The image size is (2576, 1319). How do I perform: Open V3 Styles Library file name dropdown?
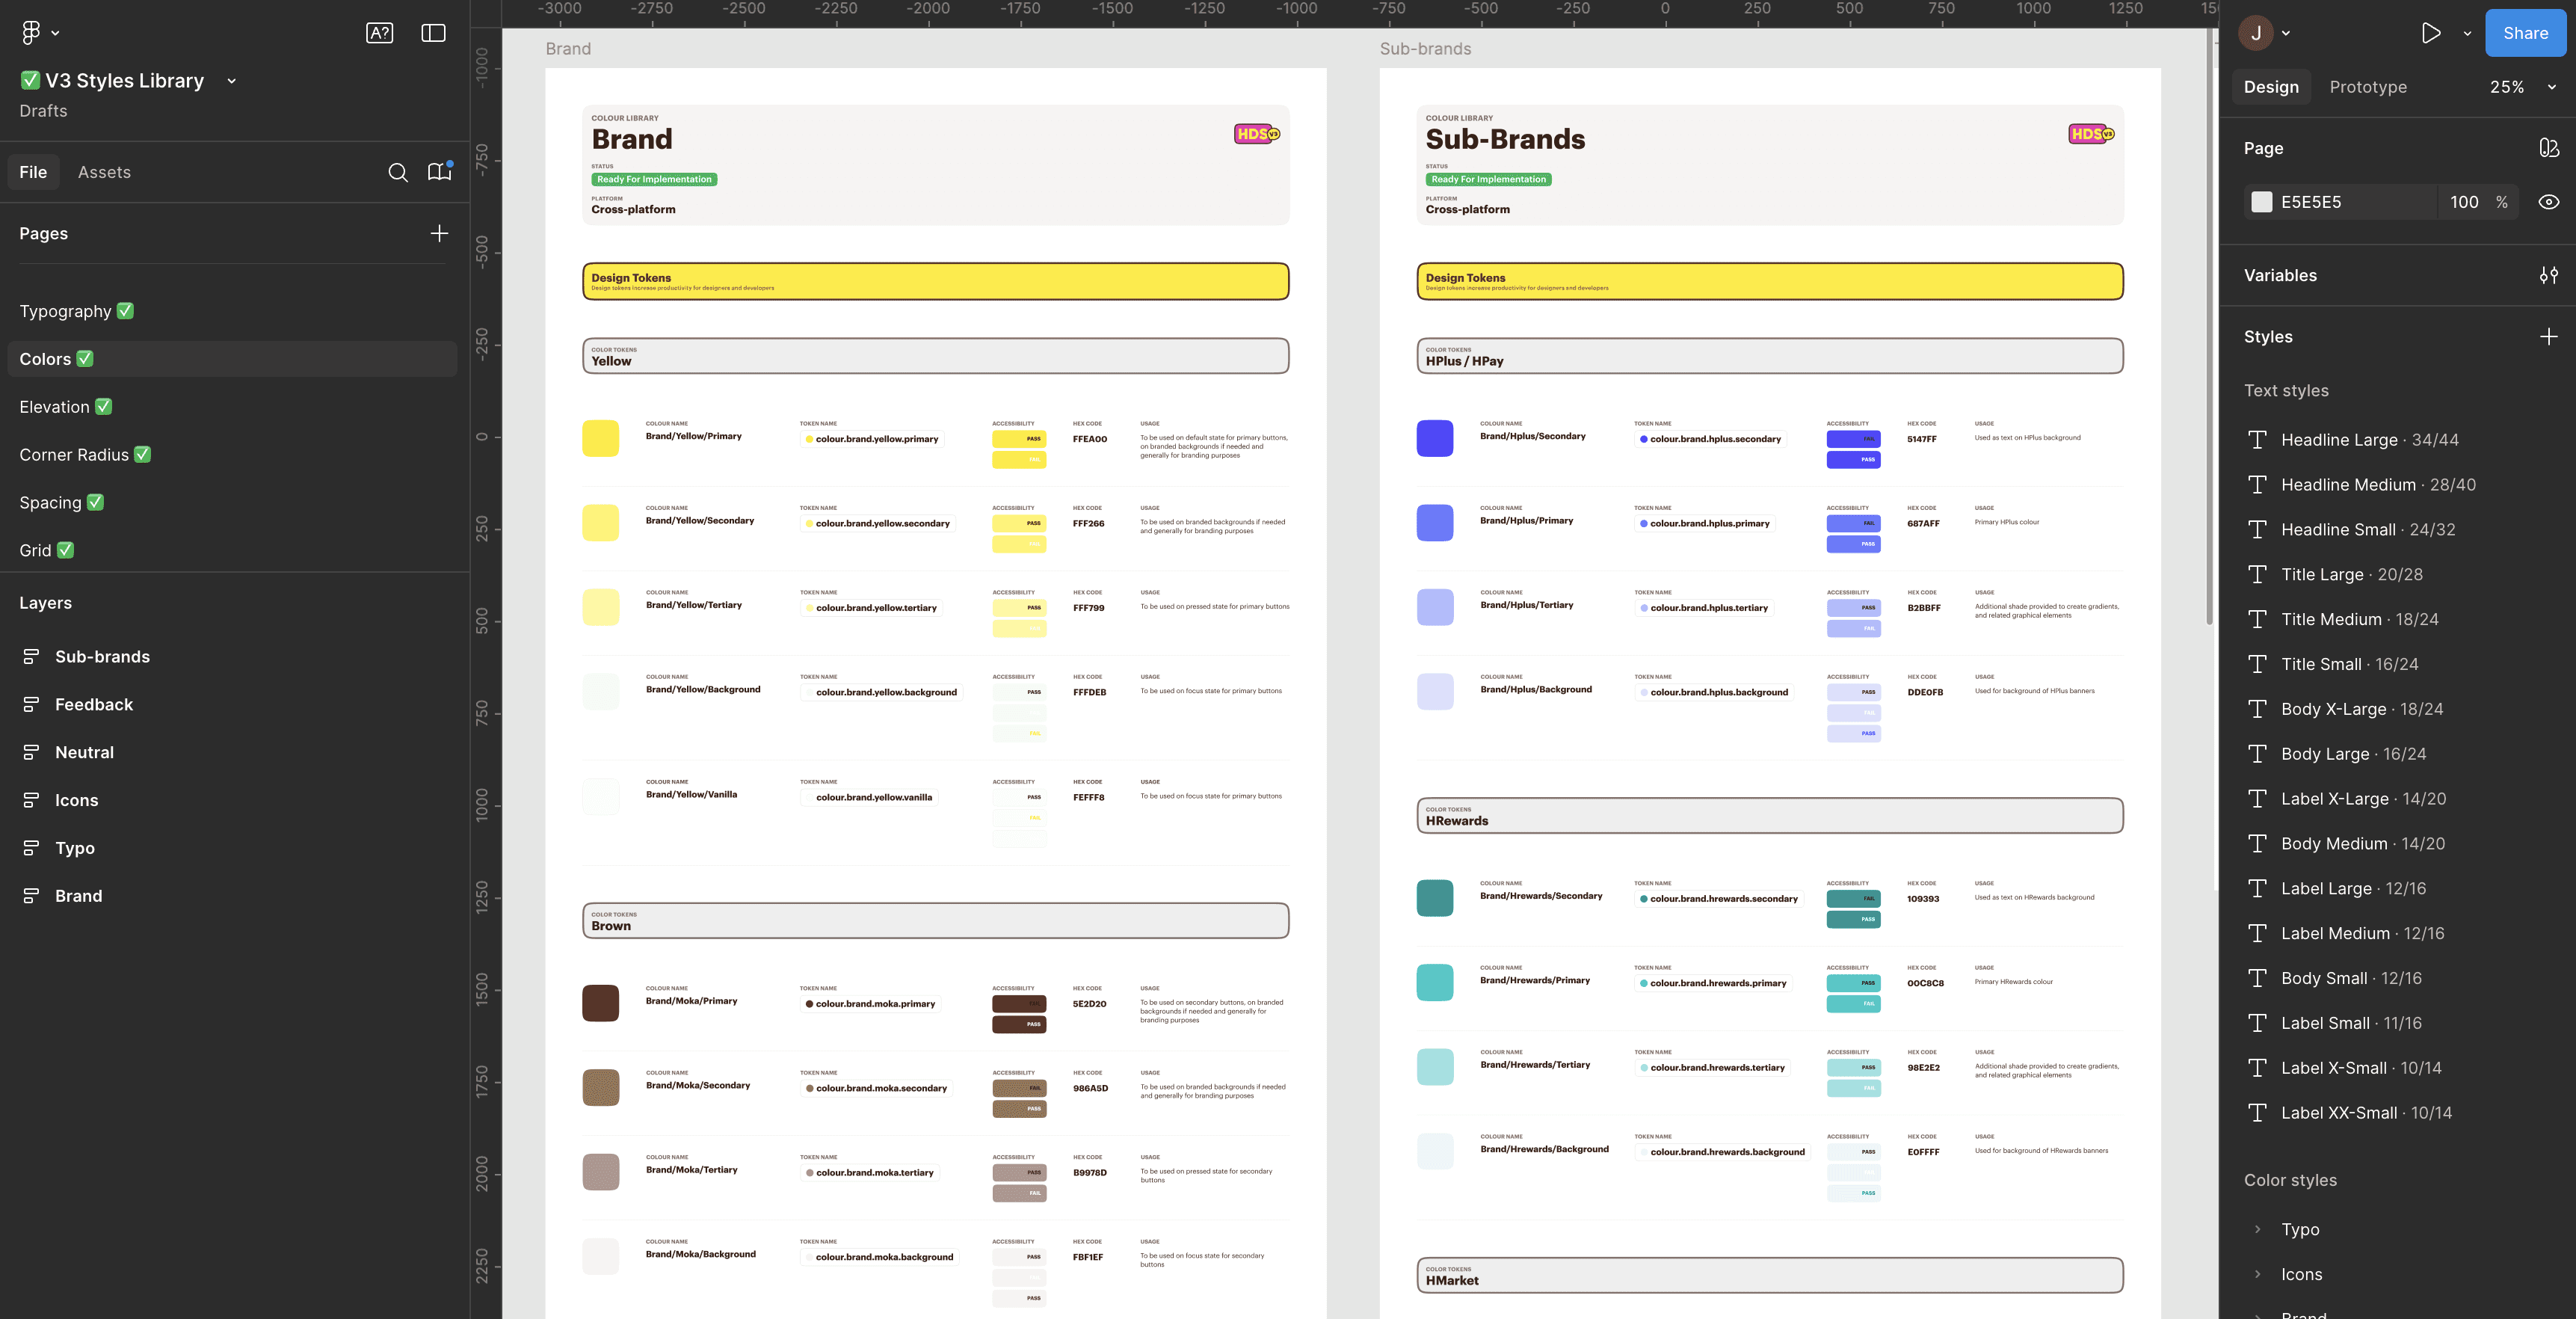click(x=231, y=81)
